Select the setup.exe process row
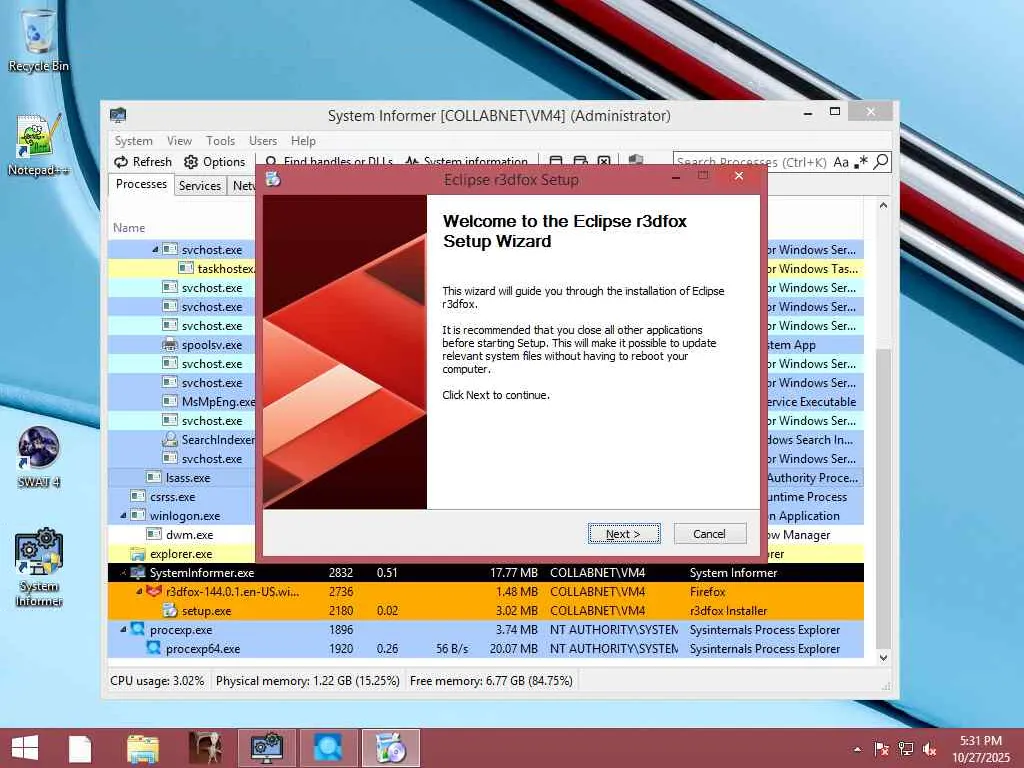Viewport: 1024px width, 768px height. click(485, 611)
